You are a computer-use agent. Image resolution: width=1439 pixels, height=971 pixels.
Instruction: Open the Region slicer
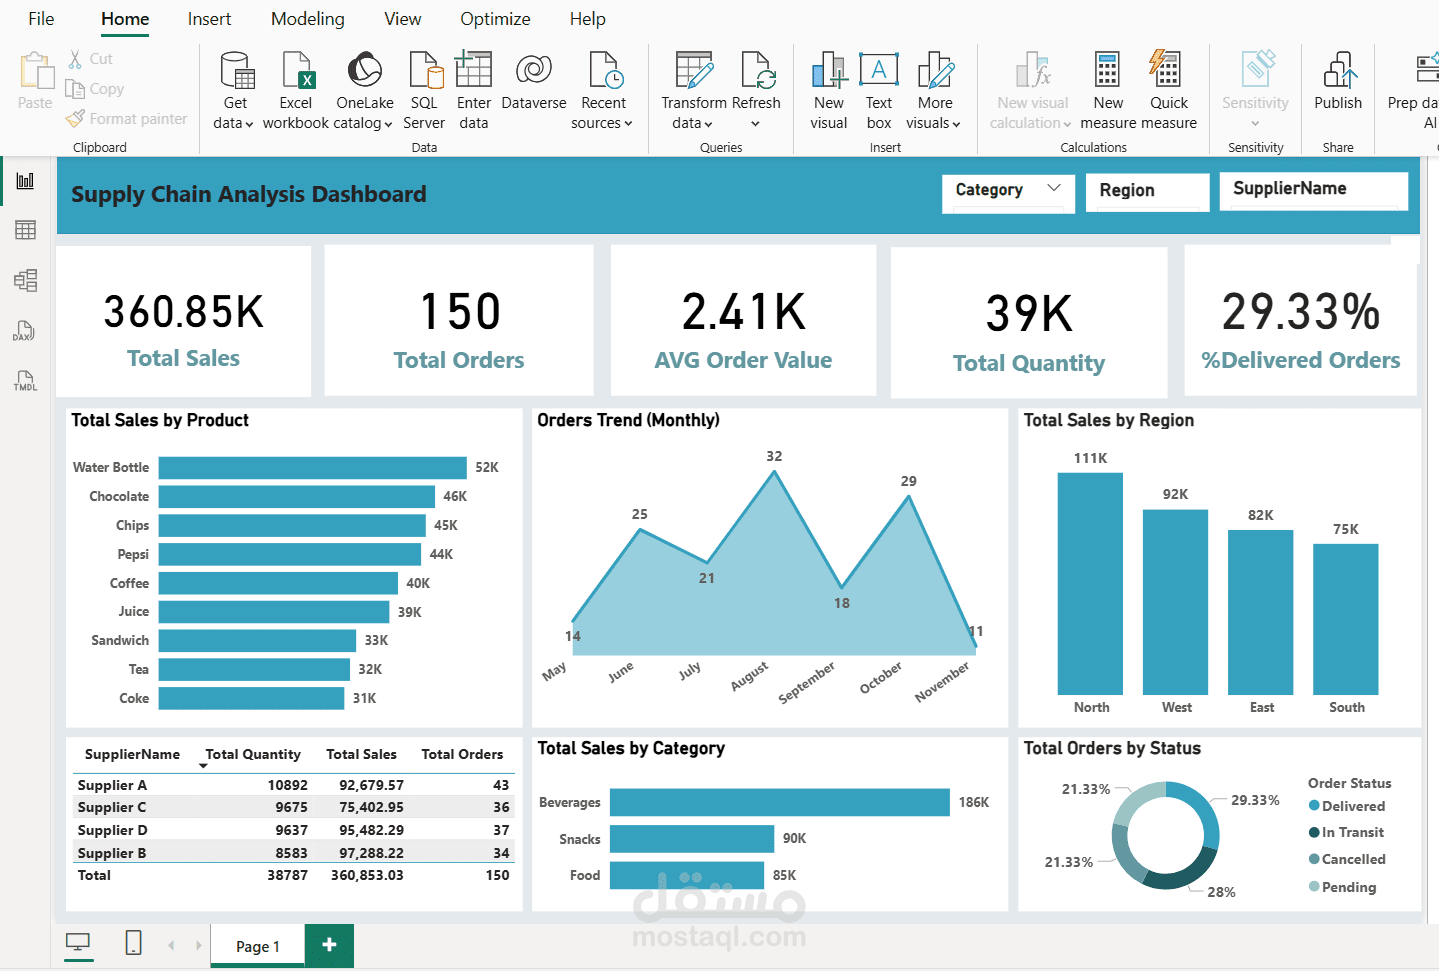pos(1147,191)
